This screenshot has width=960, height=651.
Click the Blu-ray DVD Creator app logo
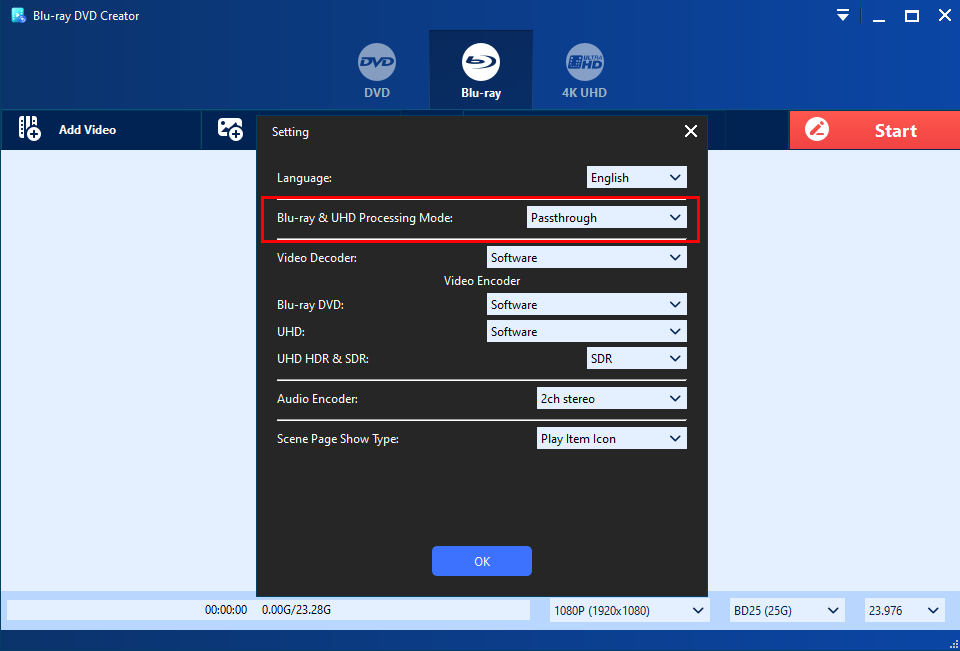tap(17, 15)
